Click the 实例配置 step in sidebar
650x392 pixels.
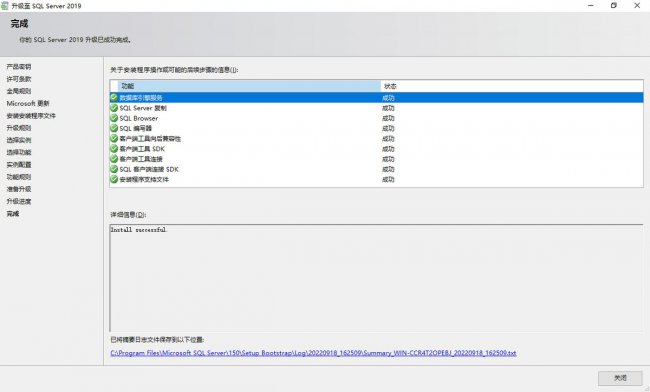pyautogui.click(x=19, y=165)
